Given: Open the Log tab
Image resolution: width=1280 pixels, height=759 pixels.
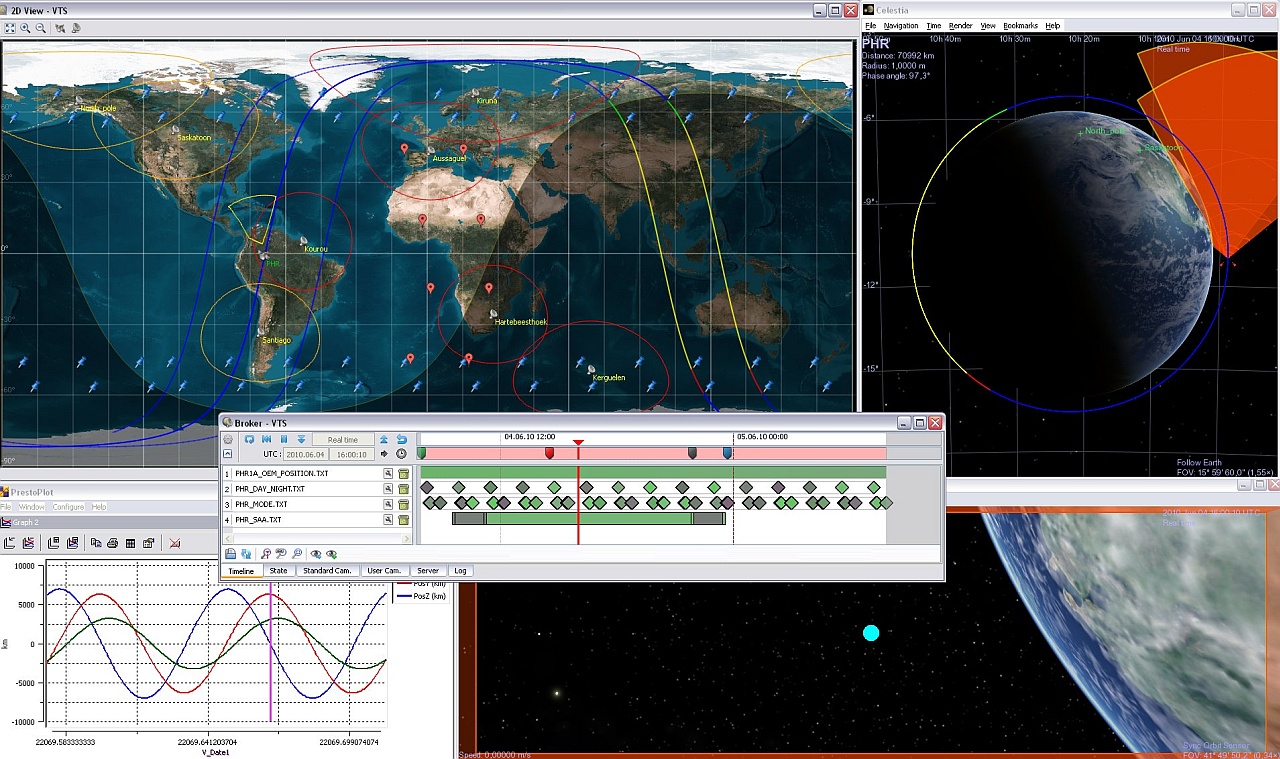Looking at the screenshot, I should [460, 571].
